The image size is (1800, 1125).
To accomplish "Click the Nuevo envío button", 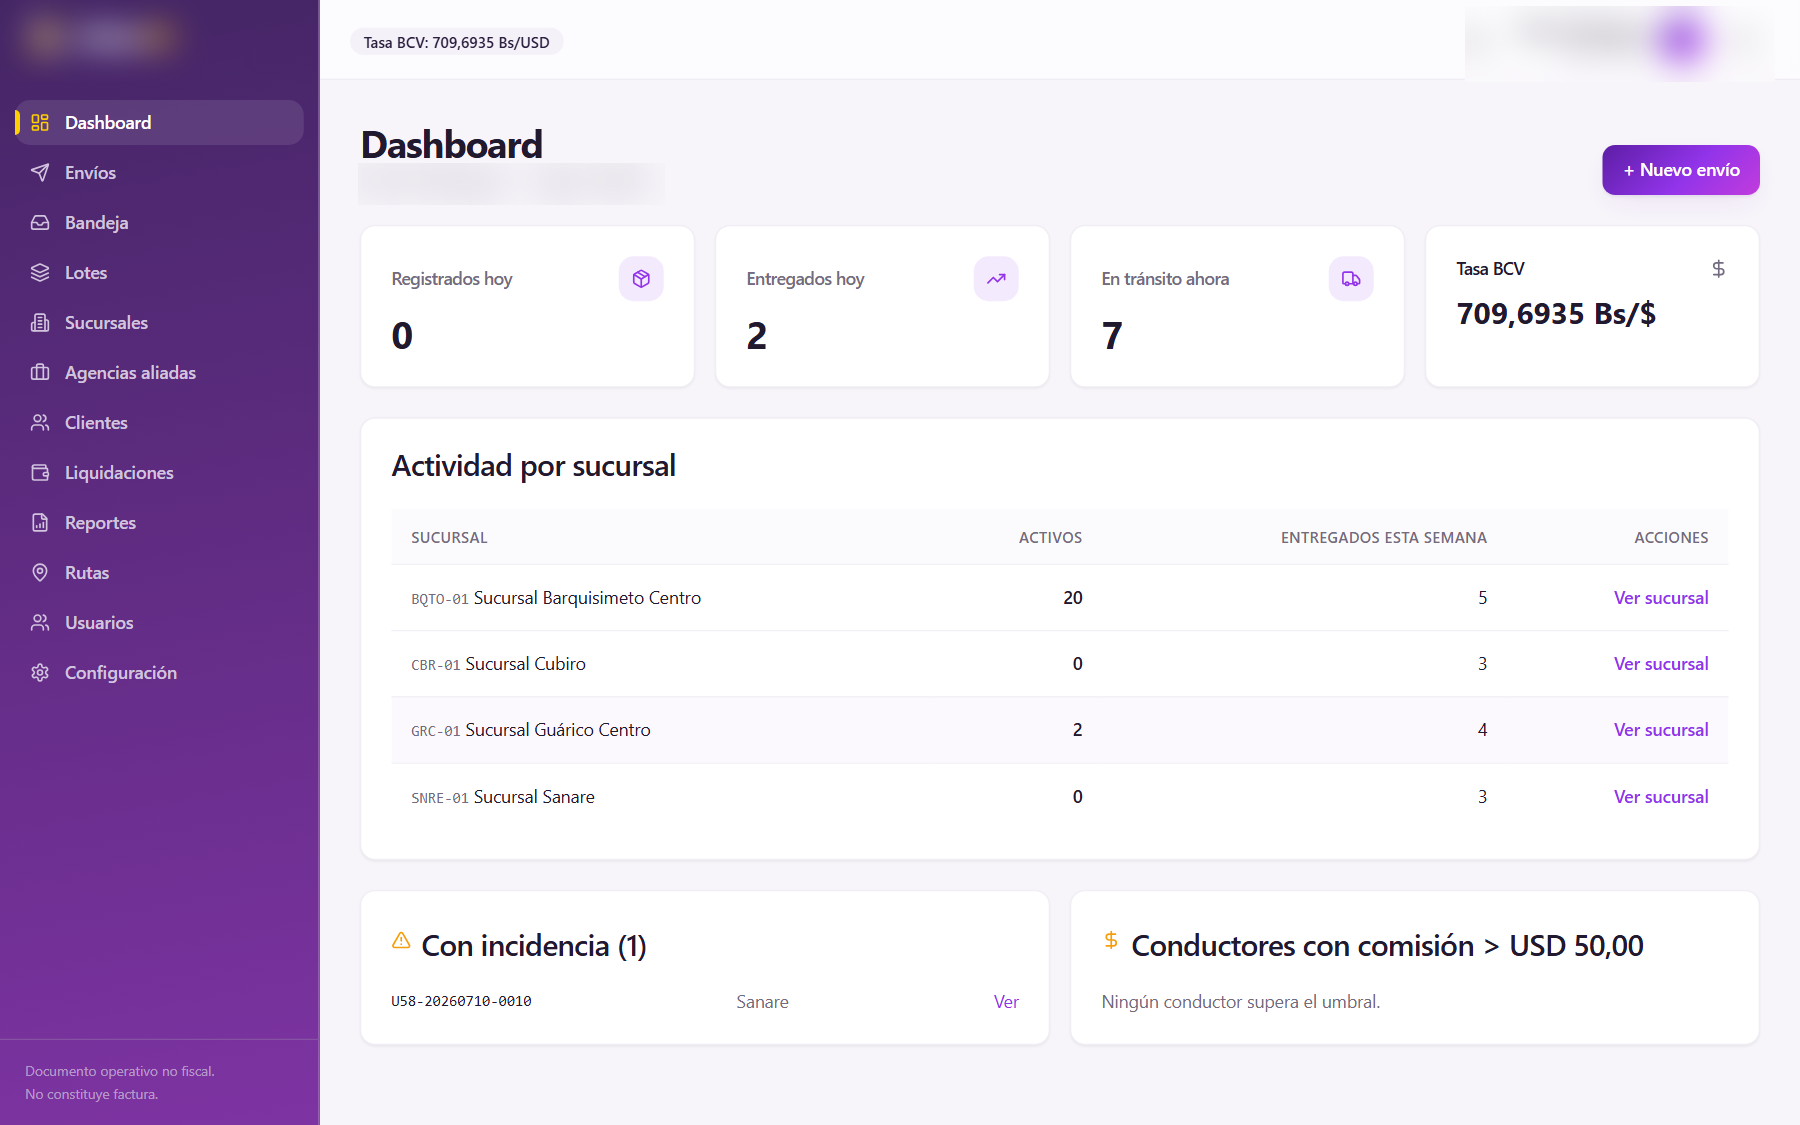I will (1681, 170).
